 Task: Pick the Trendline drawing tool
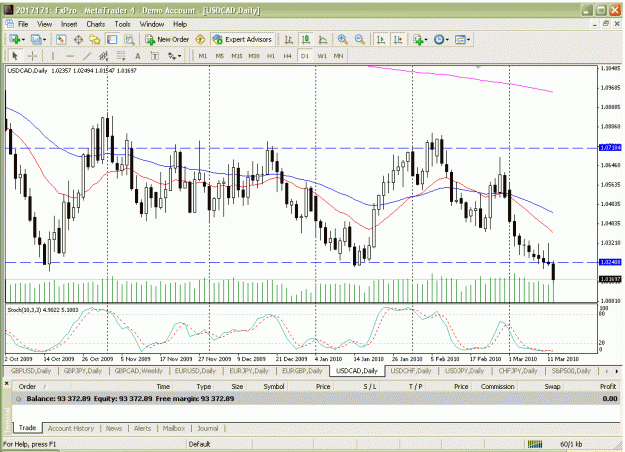click(x=87, y=56)
